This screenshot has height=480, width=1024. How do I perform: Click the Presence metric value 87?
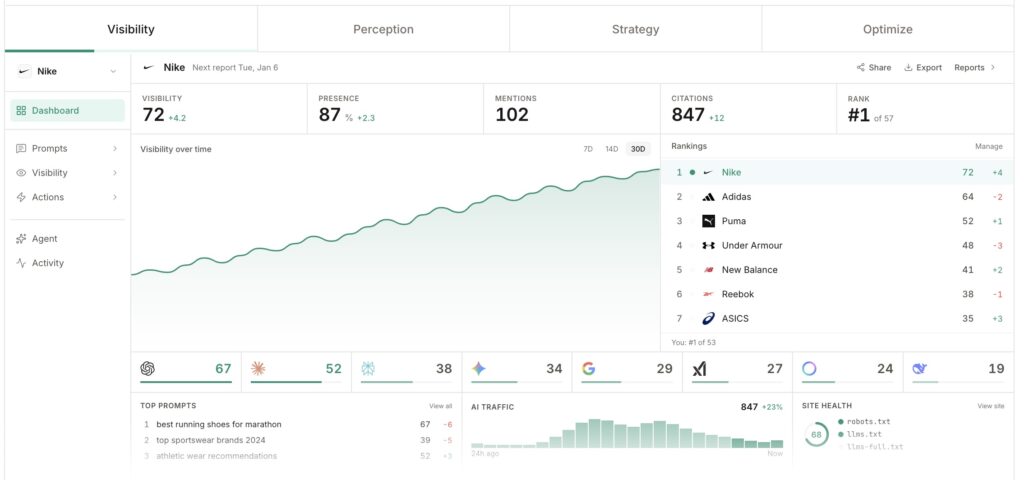pyautogui.click(x=330, y=115)
